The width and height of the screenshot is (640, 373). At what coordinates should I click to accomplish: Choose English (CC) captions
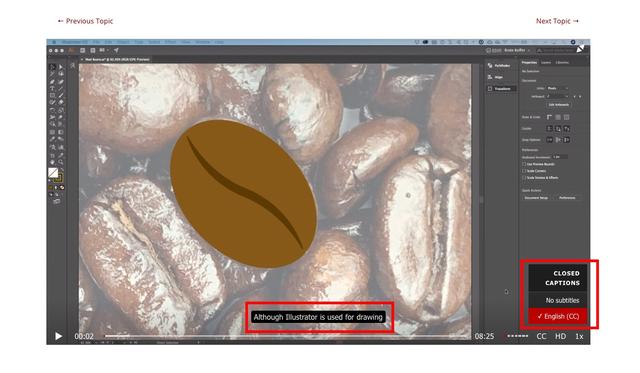[x=558, y=316]
